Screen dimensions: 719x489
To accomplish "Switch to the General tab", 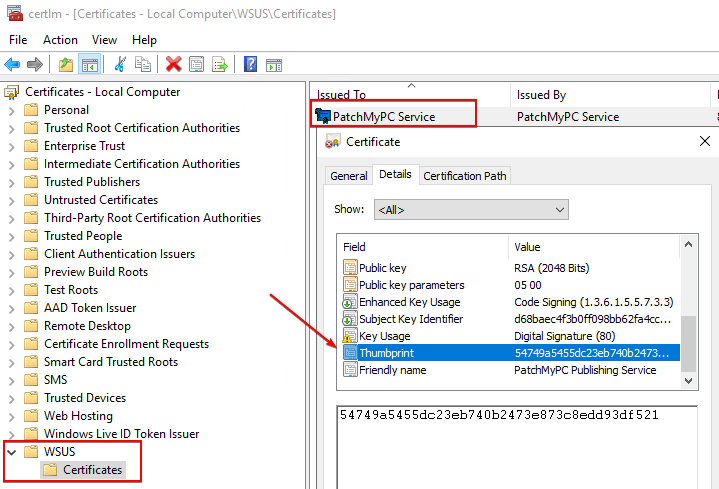I will 349,176.
